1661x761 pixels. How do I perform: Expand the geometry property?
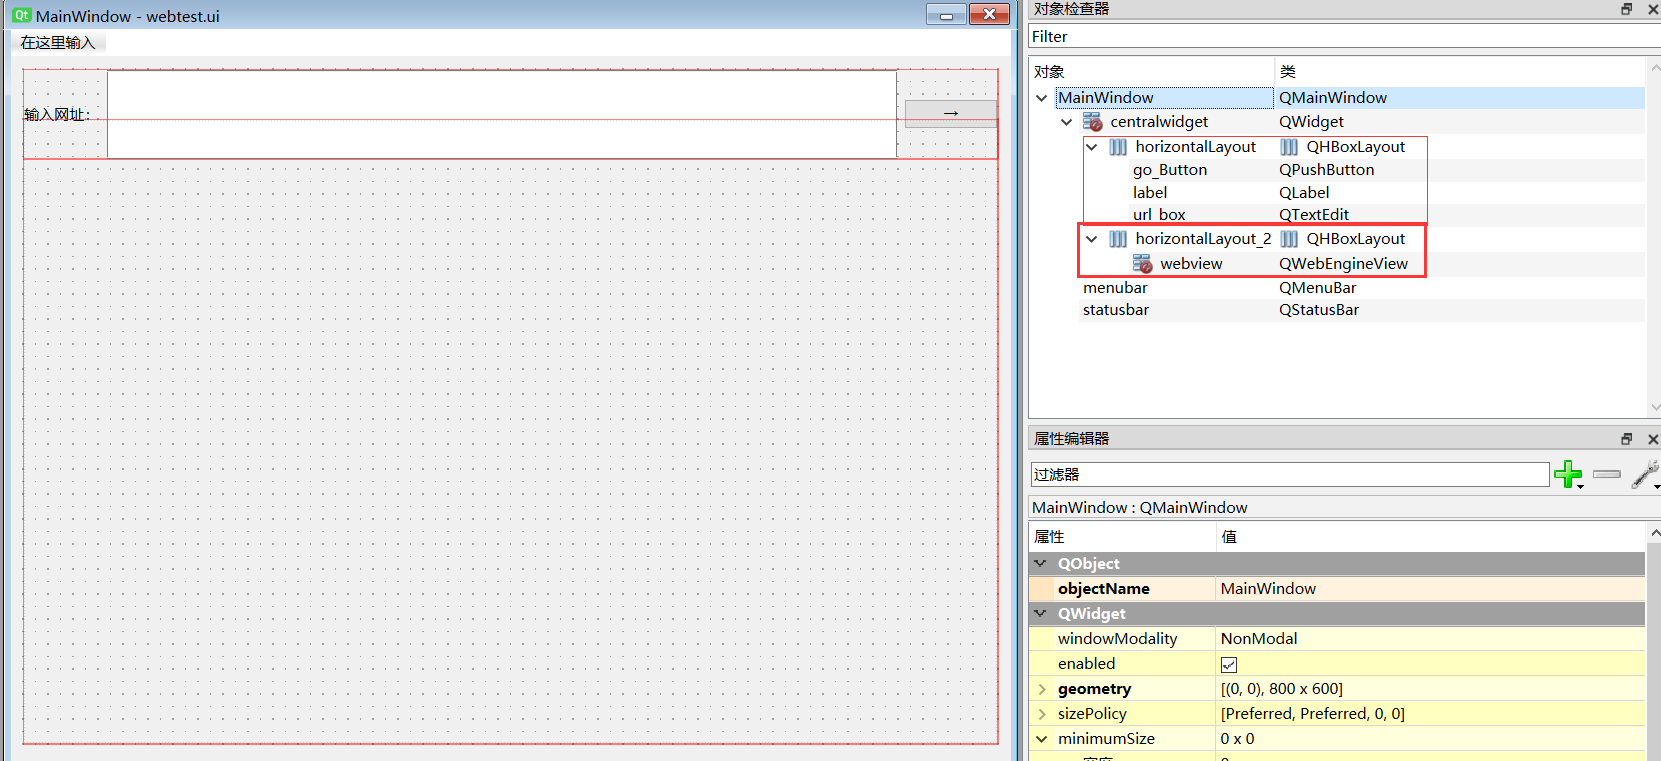pyautogui.click(x=1042, y=689)
